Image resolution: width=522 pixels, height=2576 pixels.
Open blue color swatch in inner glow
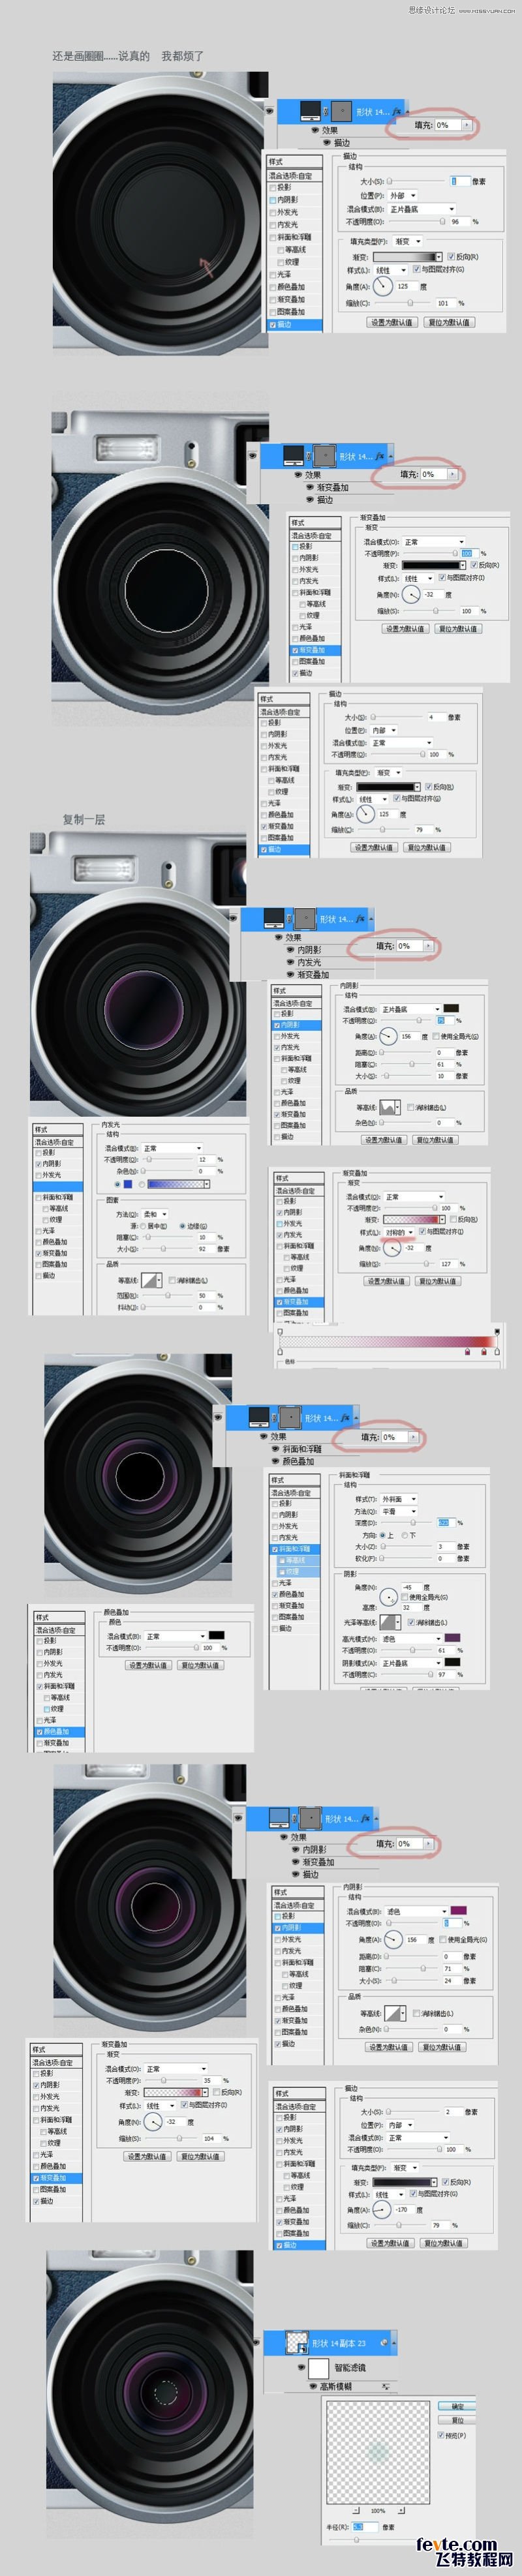click(x=127, y=1184)
